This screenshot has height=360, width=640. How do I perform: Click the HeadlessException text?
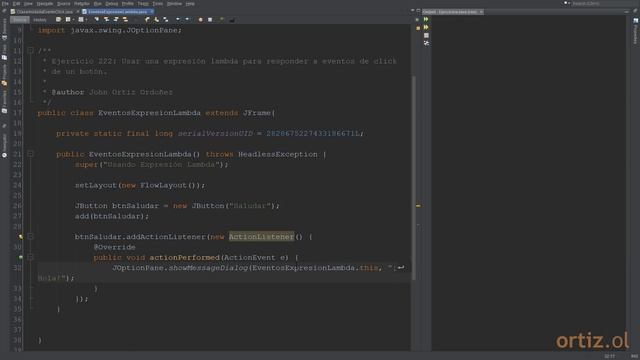278,154
